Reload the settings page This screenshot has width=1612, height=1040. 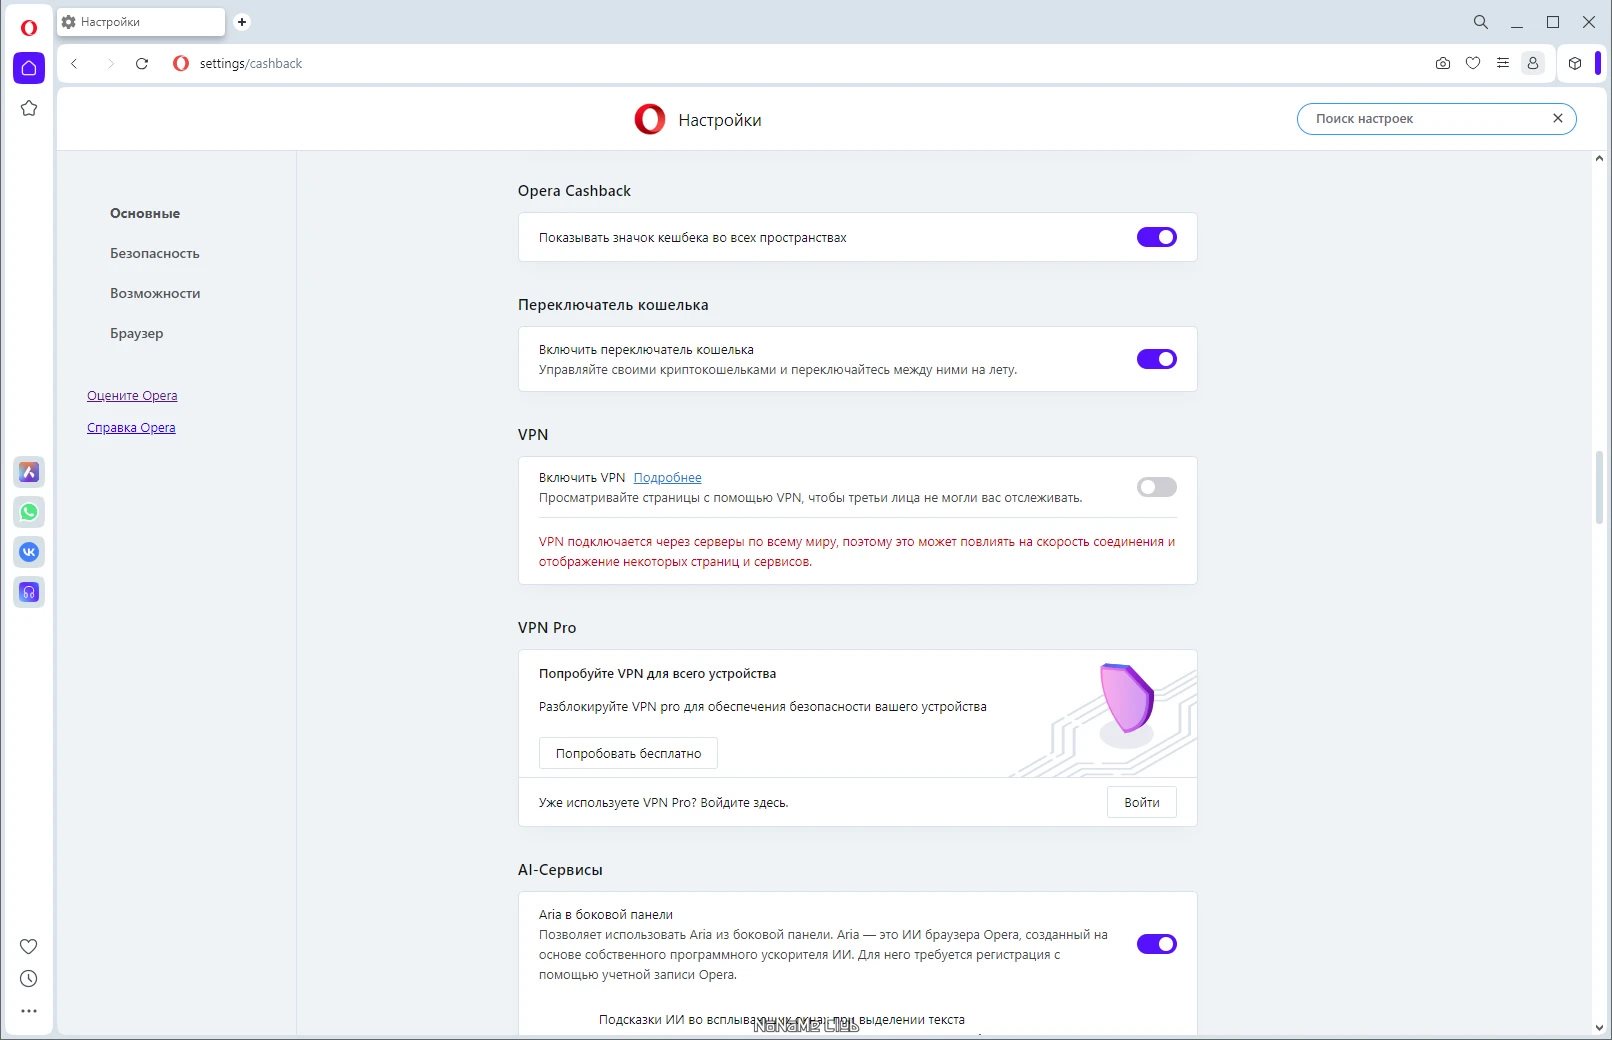[142, 63]
